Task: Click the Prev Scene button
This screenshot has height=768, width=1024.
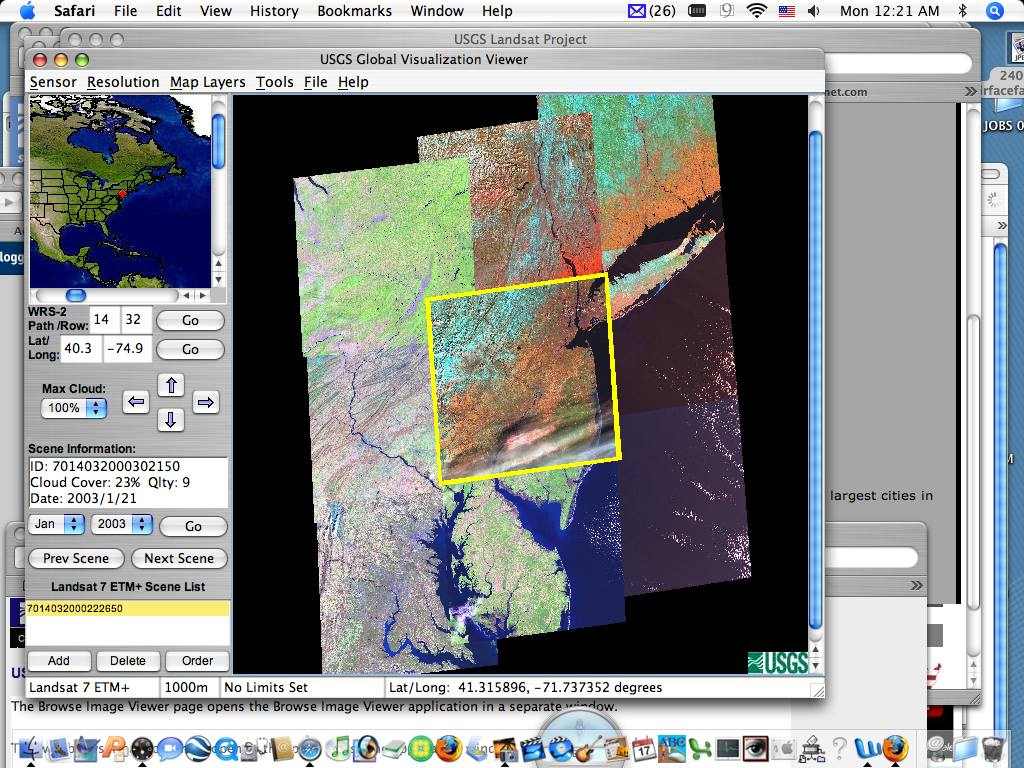Action: point(76,558)
